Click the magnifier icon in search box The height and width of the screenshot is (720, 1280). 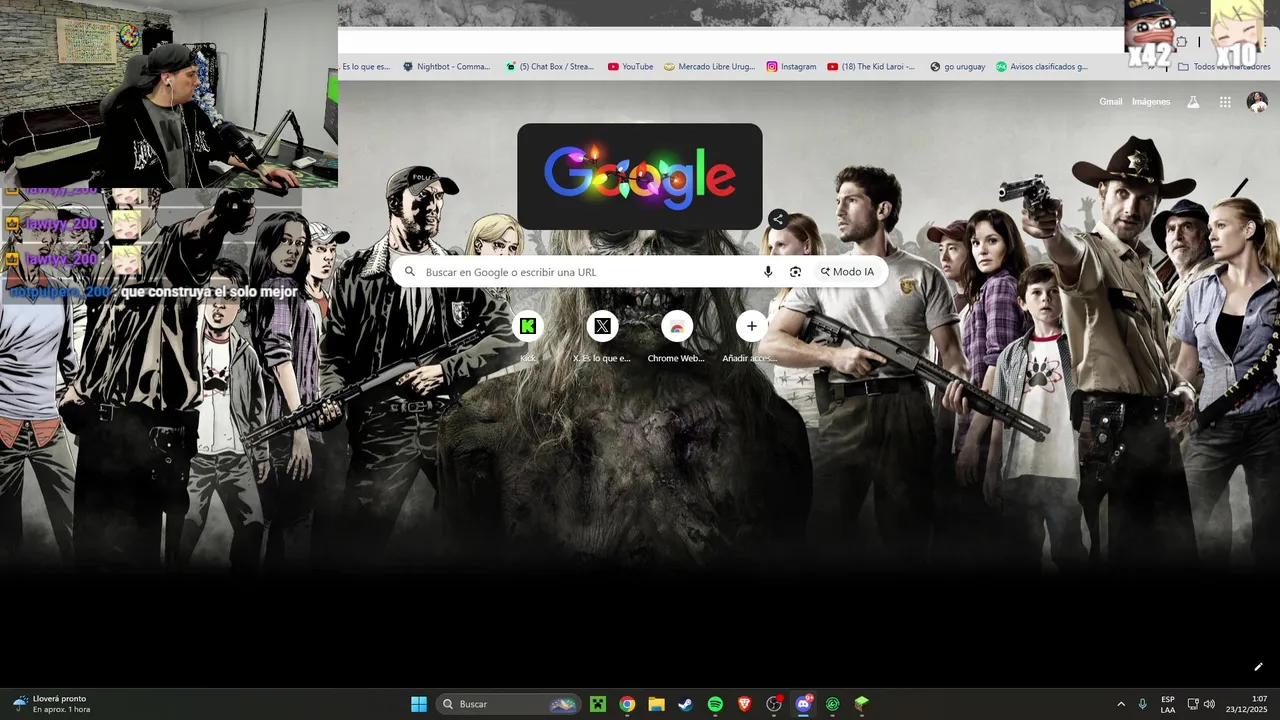tap(409, 272)
